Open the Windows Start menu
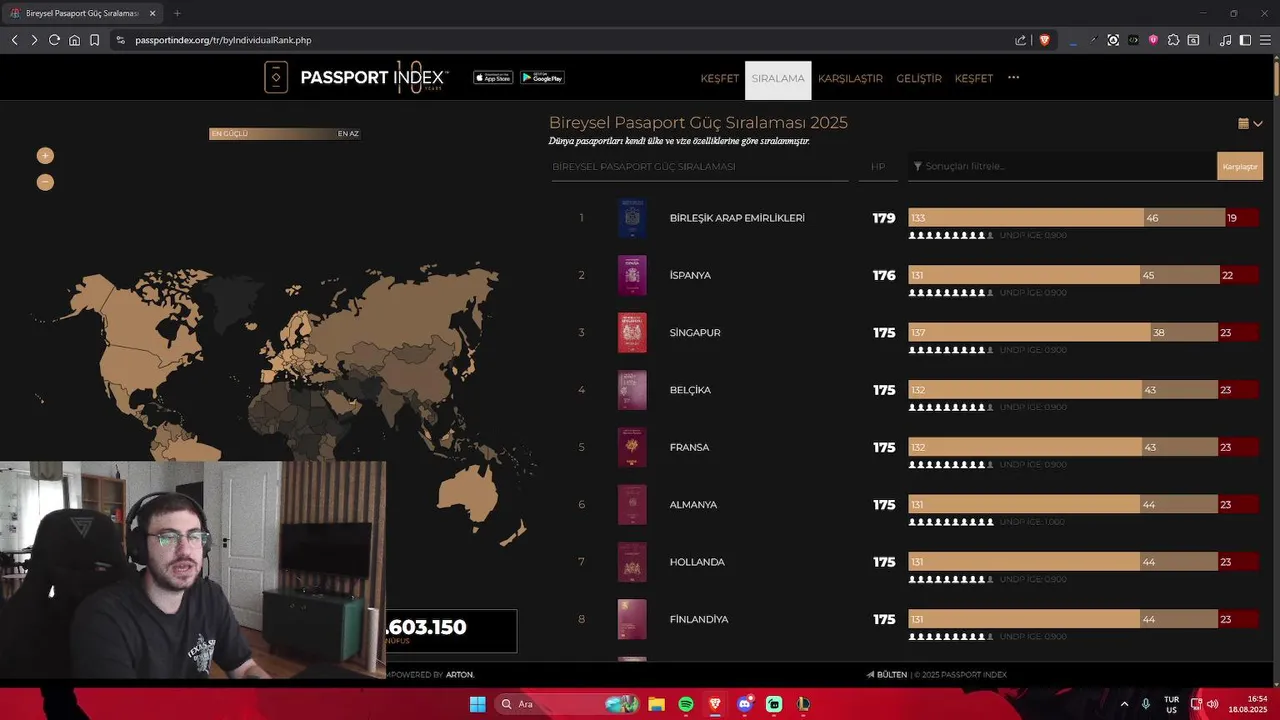This screenshot has height=720, width=1280. click(x=477, y=704)
